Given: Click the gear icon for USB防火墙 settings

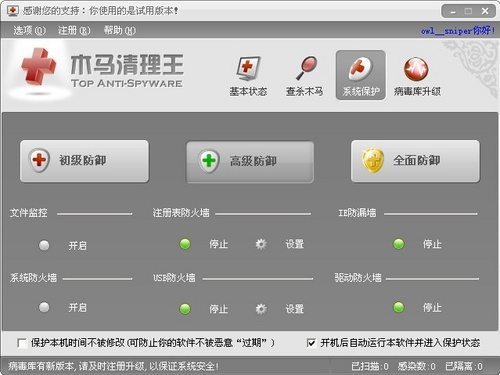Looking at the screenshot, I should (261, 309).
